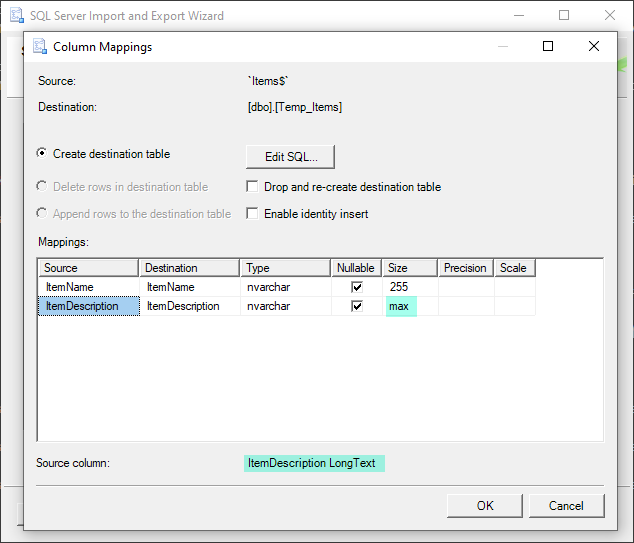Click the Type column header
This screenshot has height=543, width=634.
[285, 268]
